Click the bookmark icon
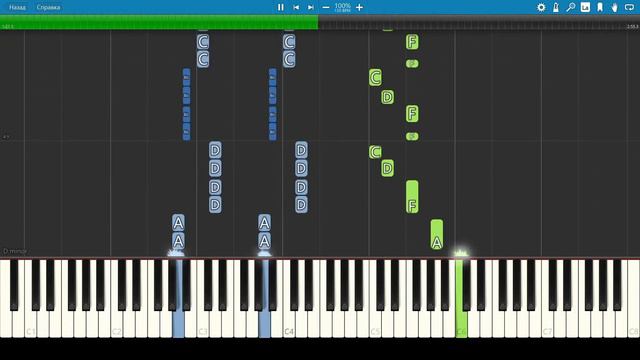This screenshot has width=640, height=360. click(600, 7)
